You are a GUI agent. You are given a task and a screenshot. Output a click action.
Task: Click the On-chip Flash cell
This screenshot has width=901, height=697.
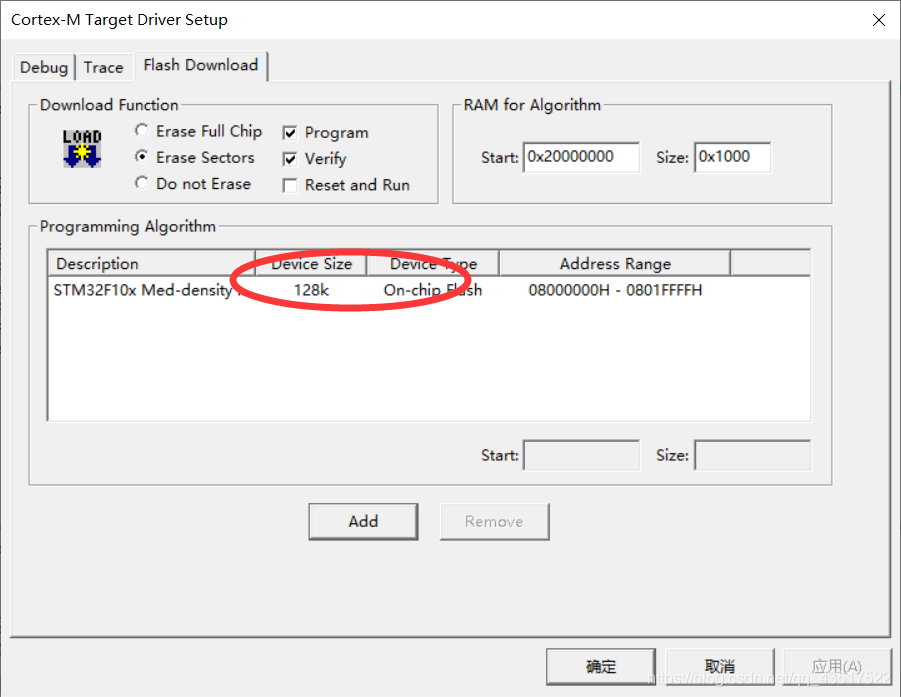tap(433, 290)
